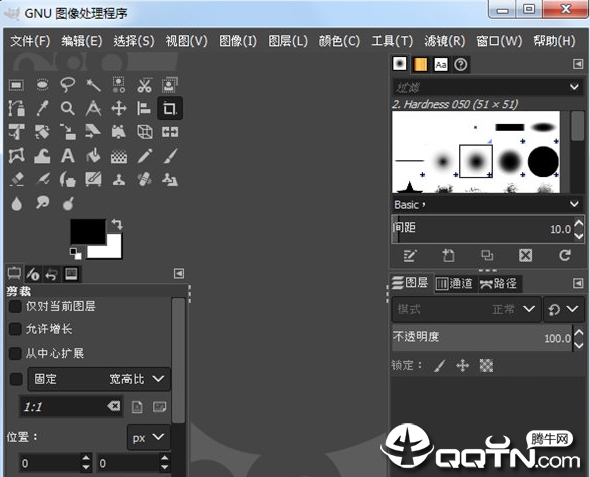Open brushes panel configuration menu arrow
Viewport: 590px width, 477px height.
point(578,64)
